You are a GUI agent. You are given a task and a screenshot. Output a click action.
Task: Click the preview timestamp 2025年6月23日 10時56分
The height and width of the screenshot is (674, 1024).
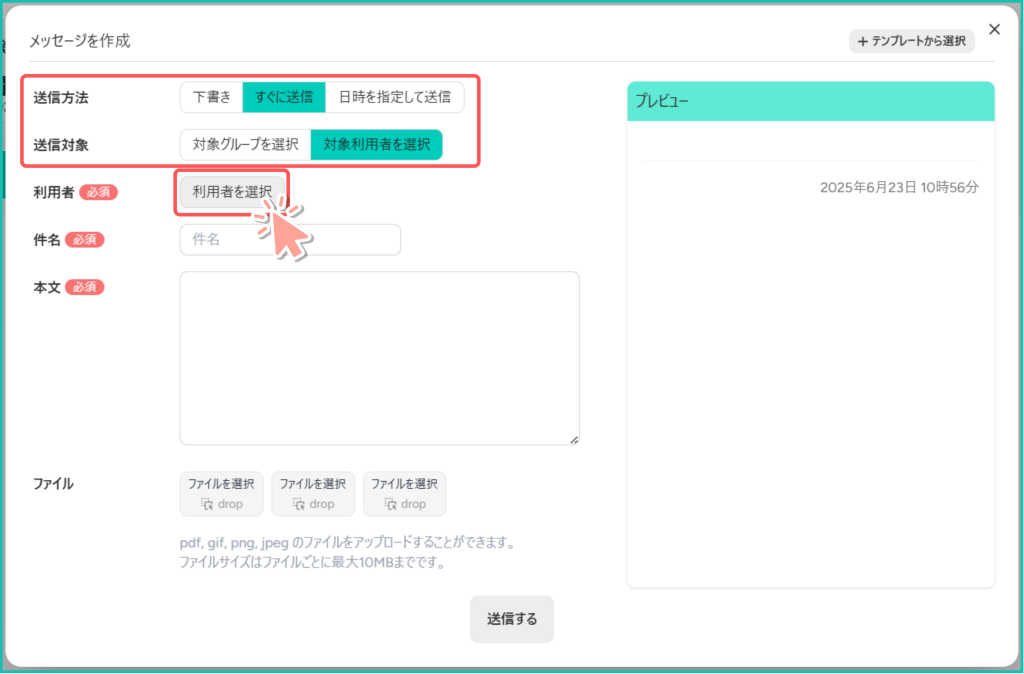899,187
